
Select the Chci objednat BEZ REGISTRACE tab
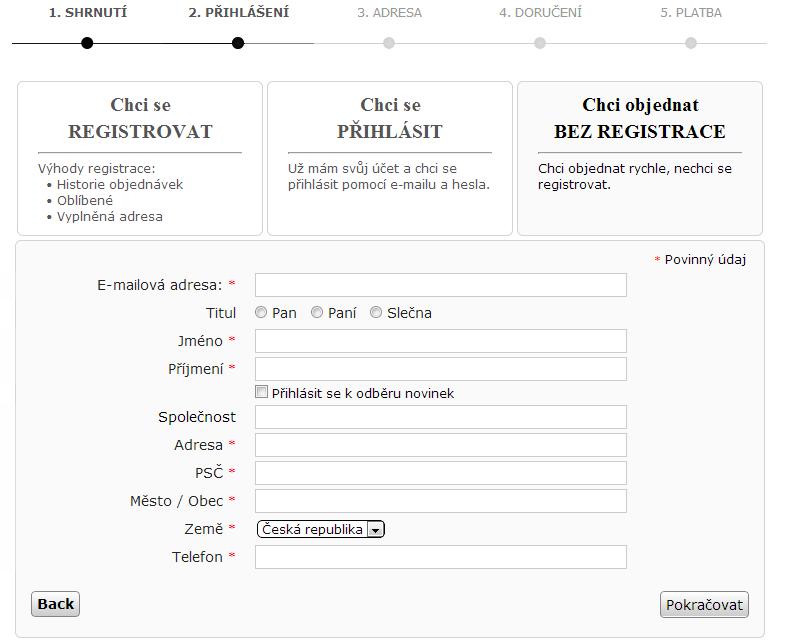coord(640,158)
